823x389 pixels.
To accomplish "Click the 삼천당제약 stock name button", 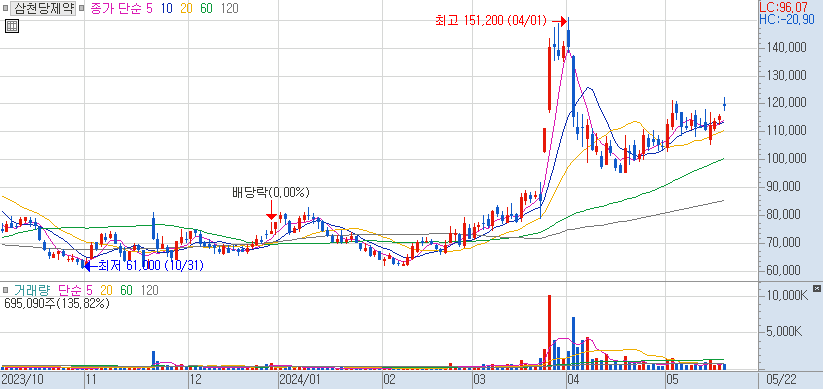I will click(44, 9).
